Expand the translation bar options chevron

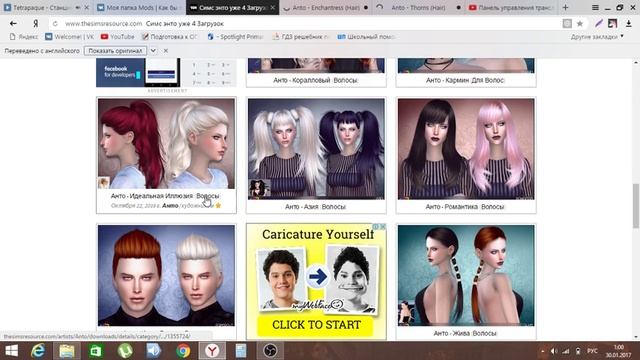(153, 51)
